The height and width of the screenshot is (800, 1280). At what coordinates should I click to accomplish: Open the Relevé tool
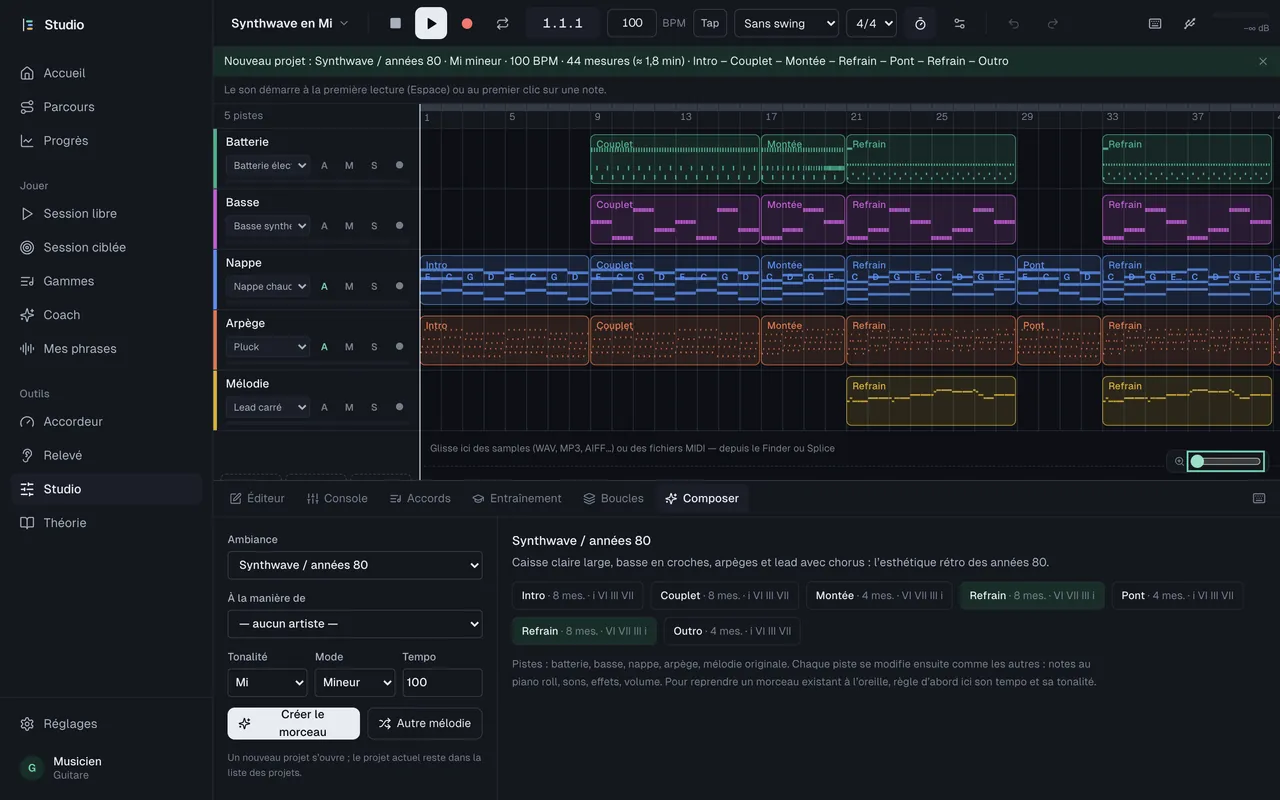[106, 456]
